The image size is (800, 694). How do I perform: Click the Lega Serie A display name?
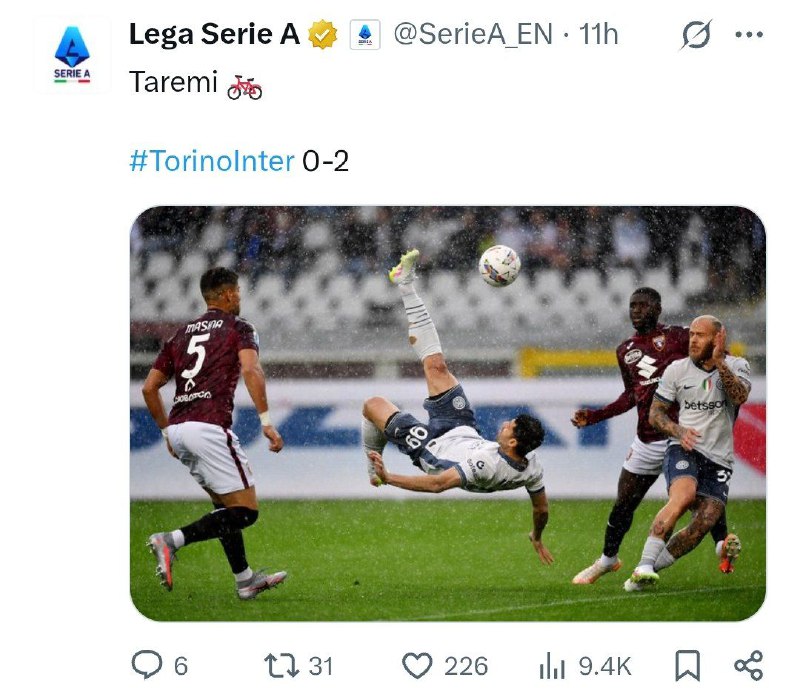214,34
